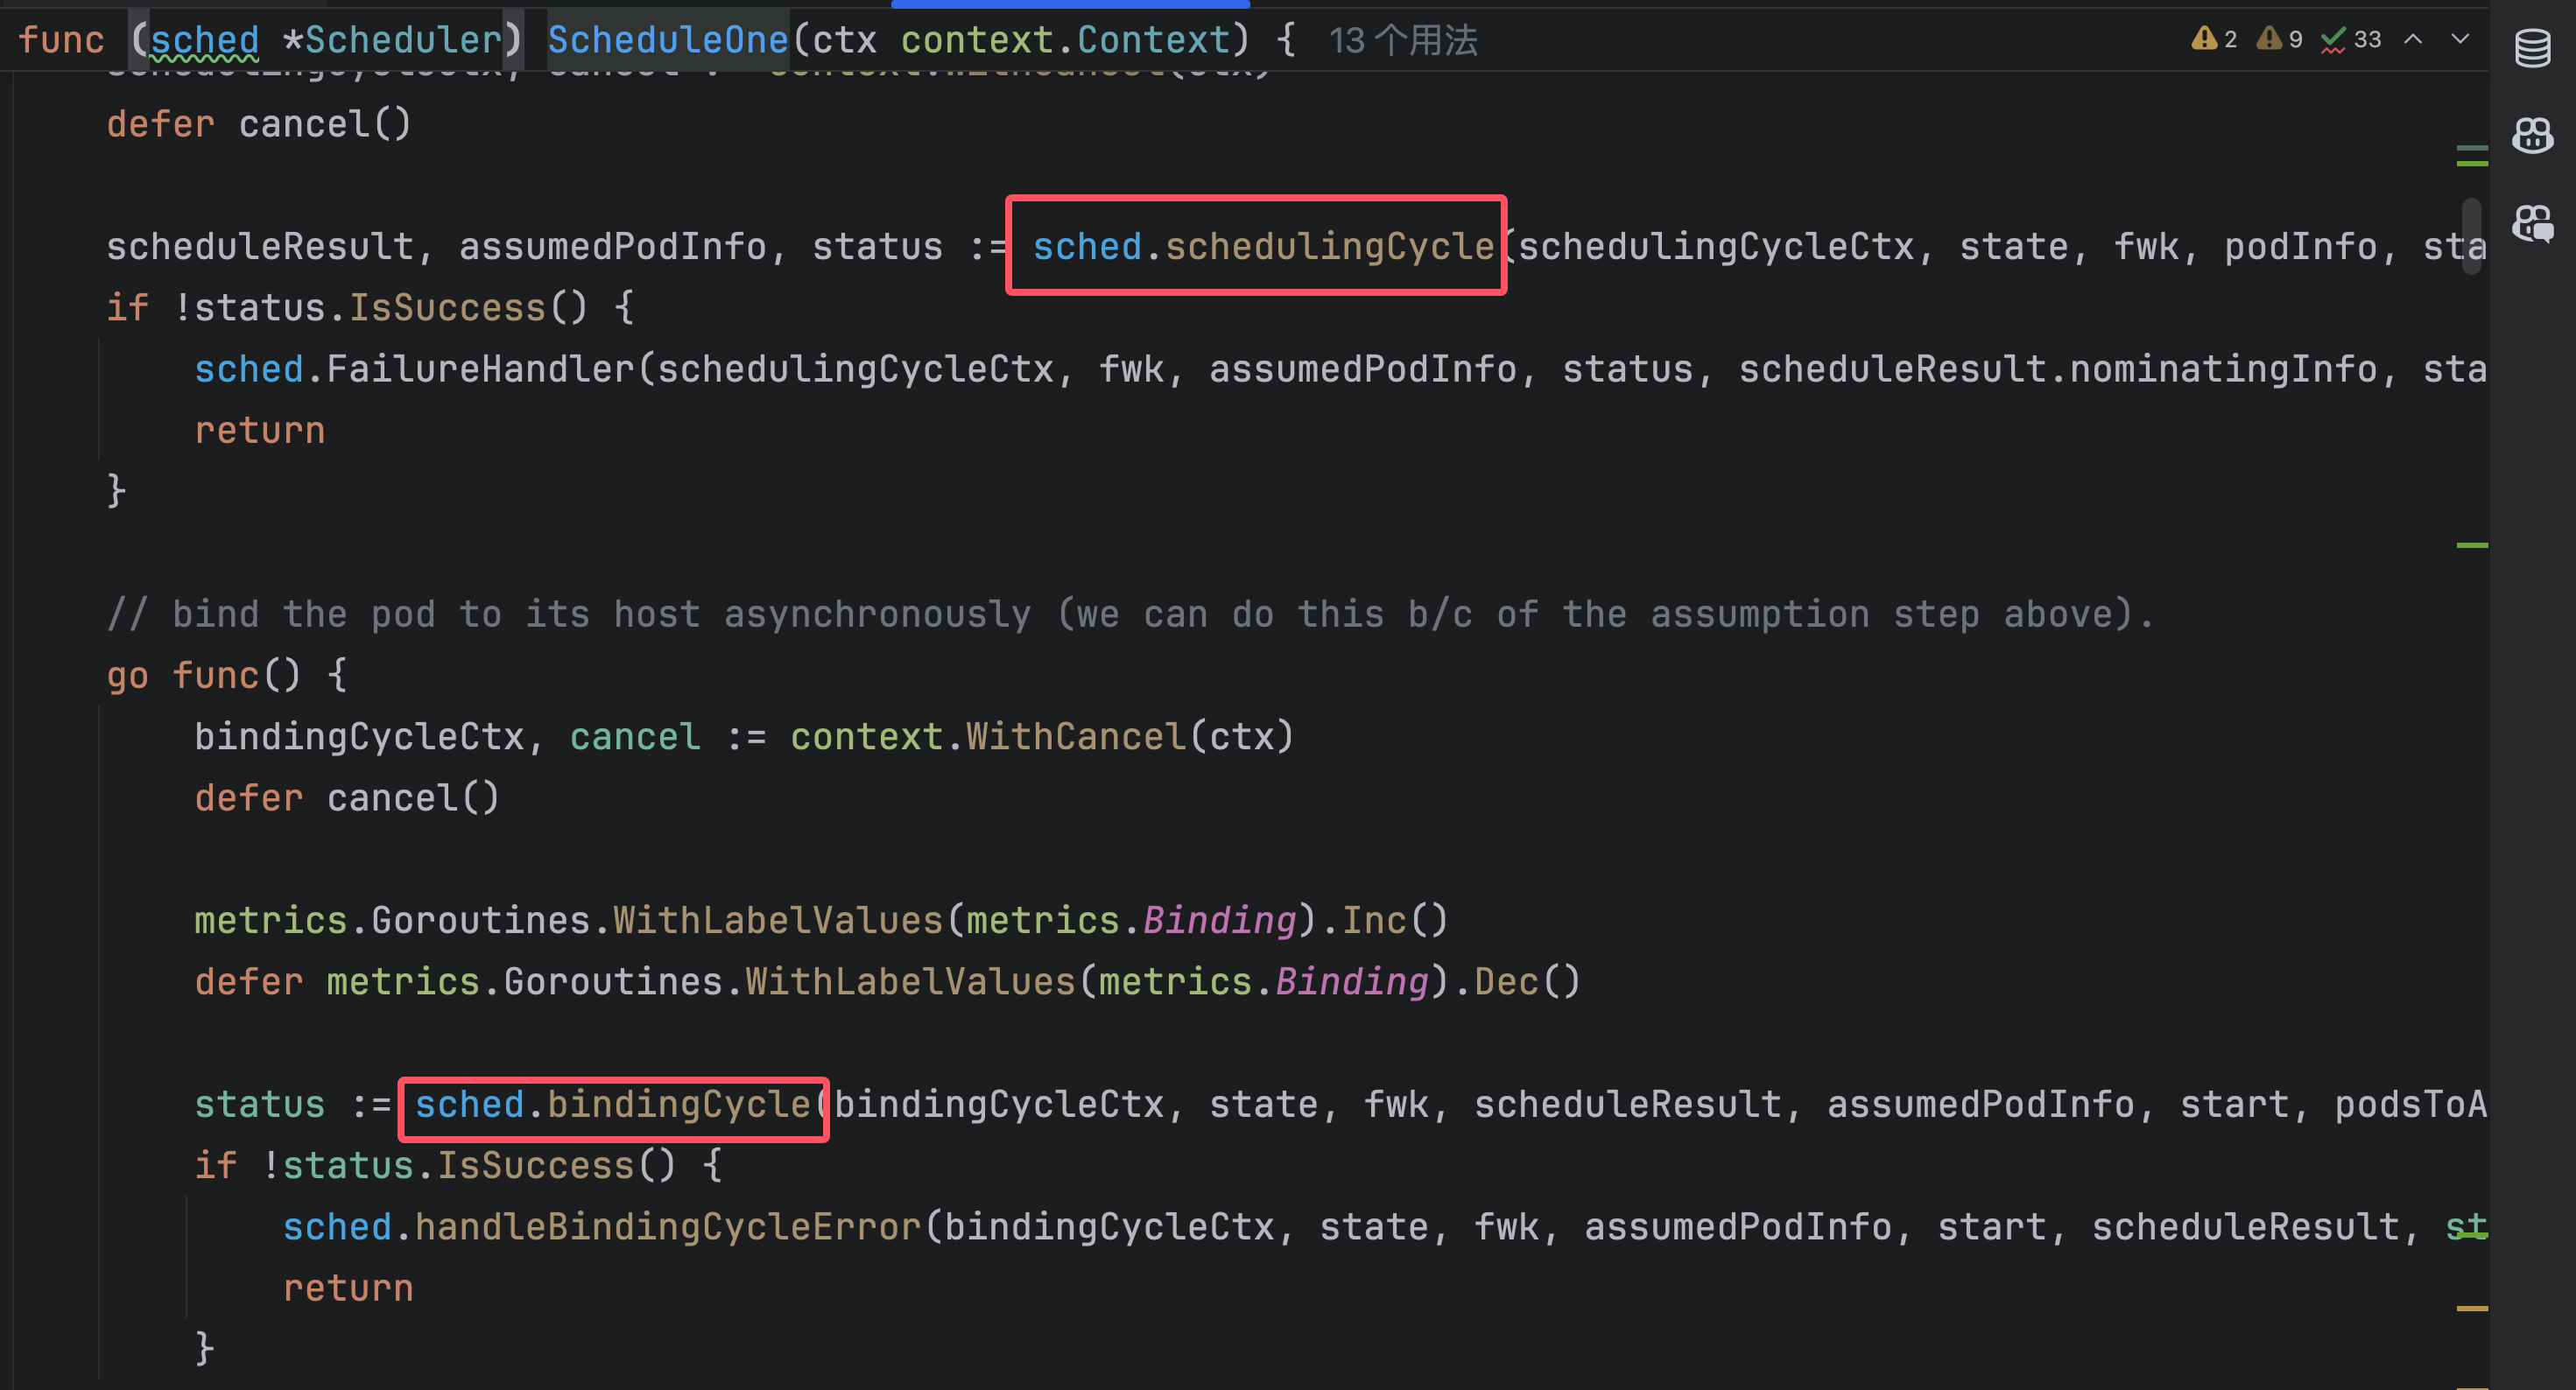
Task: Click the defer metrics.Goroutines Dec() line
Action: [x=887, y=981]
